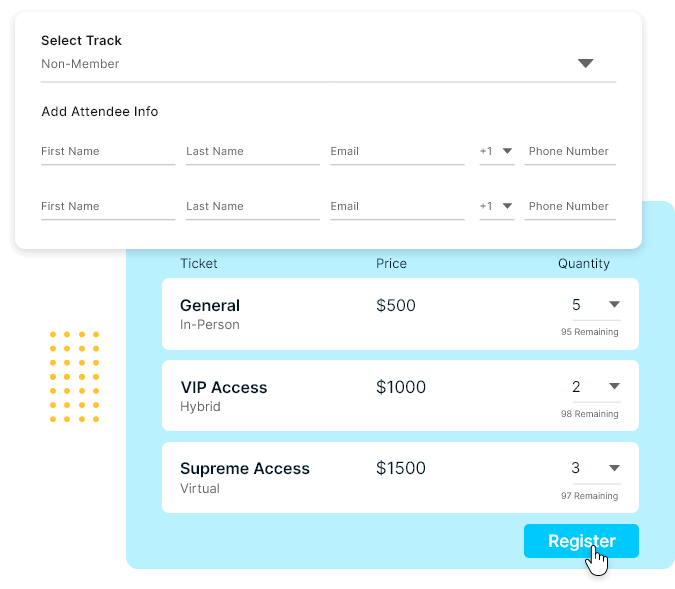Open the Supreme Access quantity dropdown
The width and height of the screenshot is (675, 589).
(614, 468)
